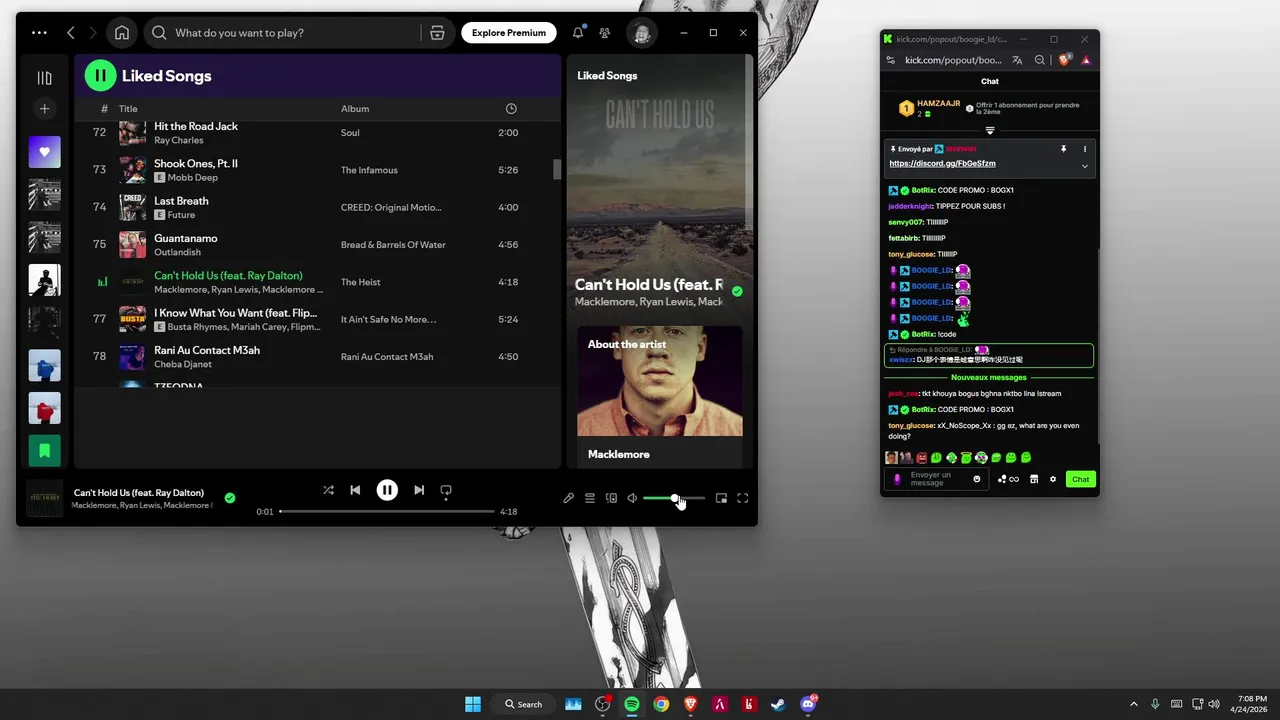This screenshot has width=1280, height=720.
Task: Expand the pinned message chevron
Action: coord(1085,166)
